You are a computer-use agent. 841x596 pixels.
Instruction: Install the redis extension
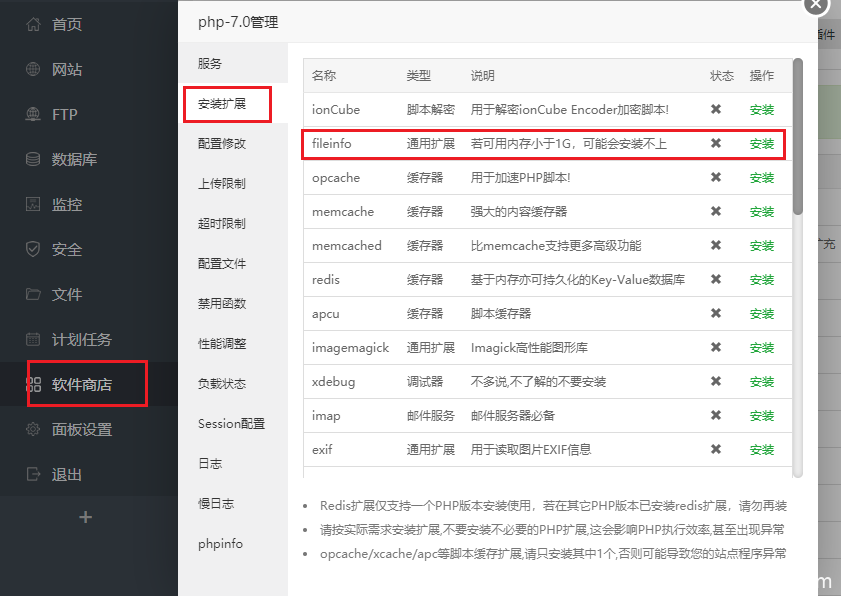pos(762,280)
